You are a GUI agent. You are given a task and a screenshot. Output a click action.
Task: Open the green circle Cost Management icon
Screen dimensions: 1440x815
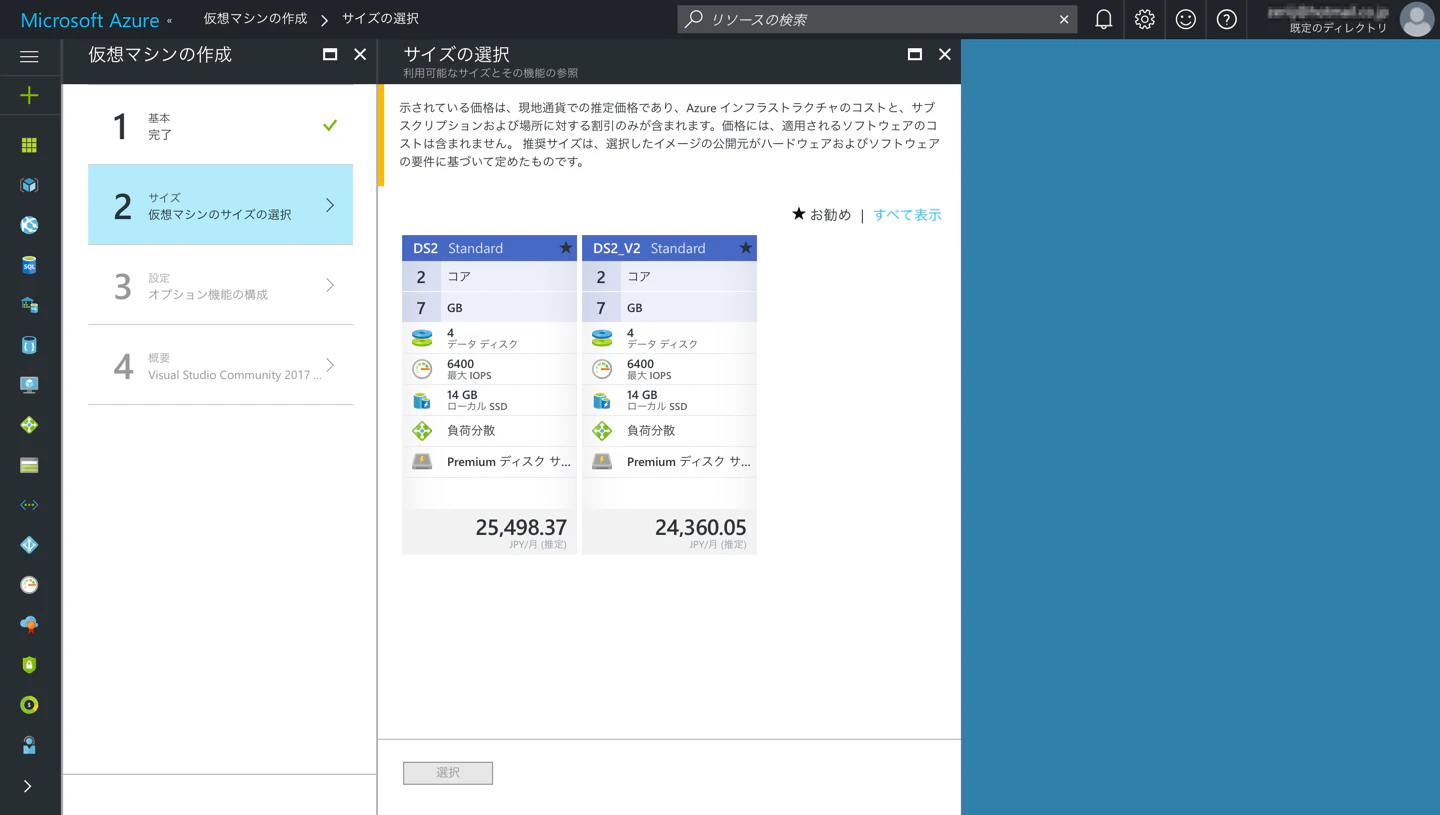coord(29,705)
